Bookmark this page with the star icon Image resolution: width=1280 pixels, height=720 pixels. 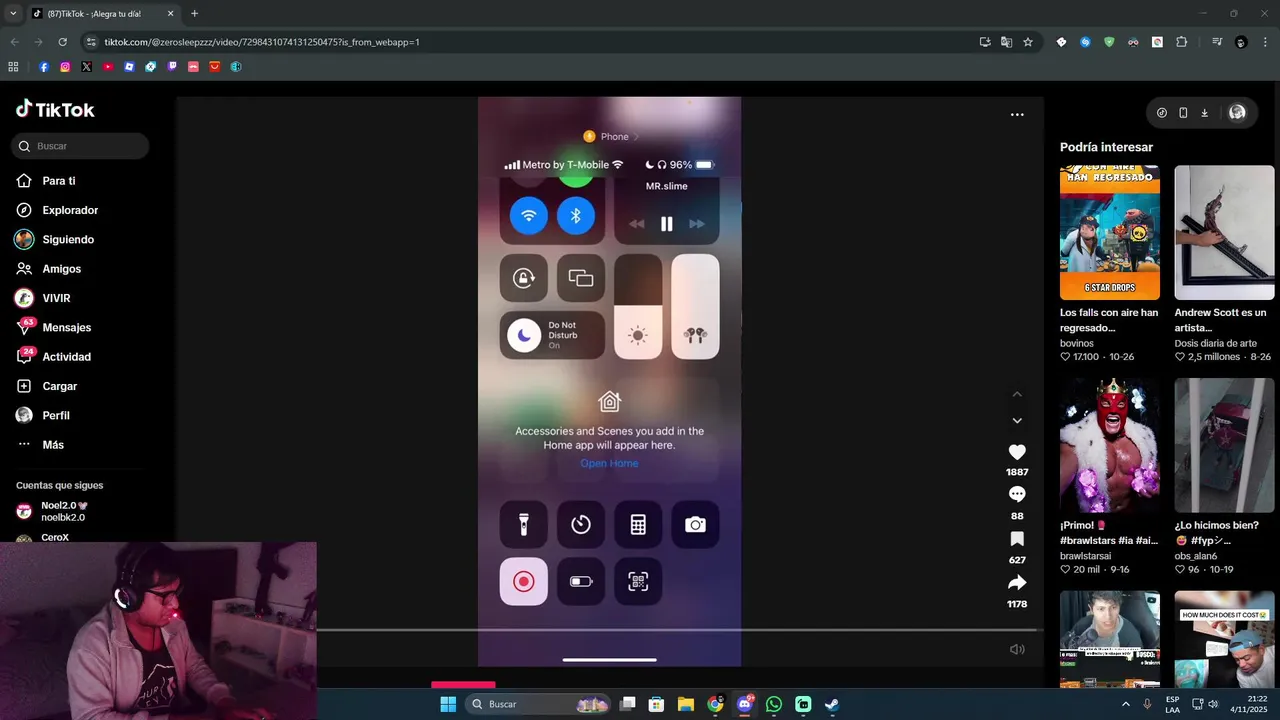pos(1028,42)
